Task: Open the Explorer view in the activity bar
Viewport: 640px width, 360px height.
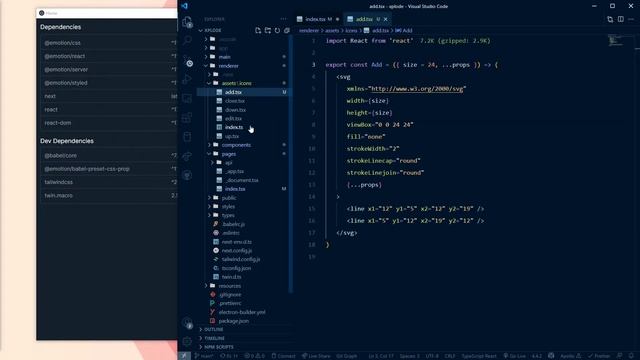Action: (187, 22)
